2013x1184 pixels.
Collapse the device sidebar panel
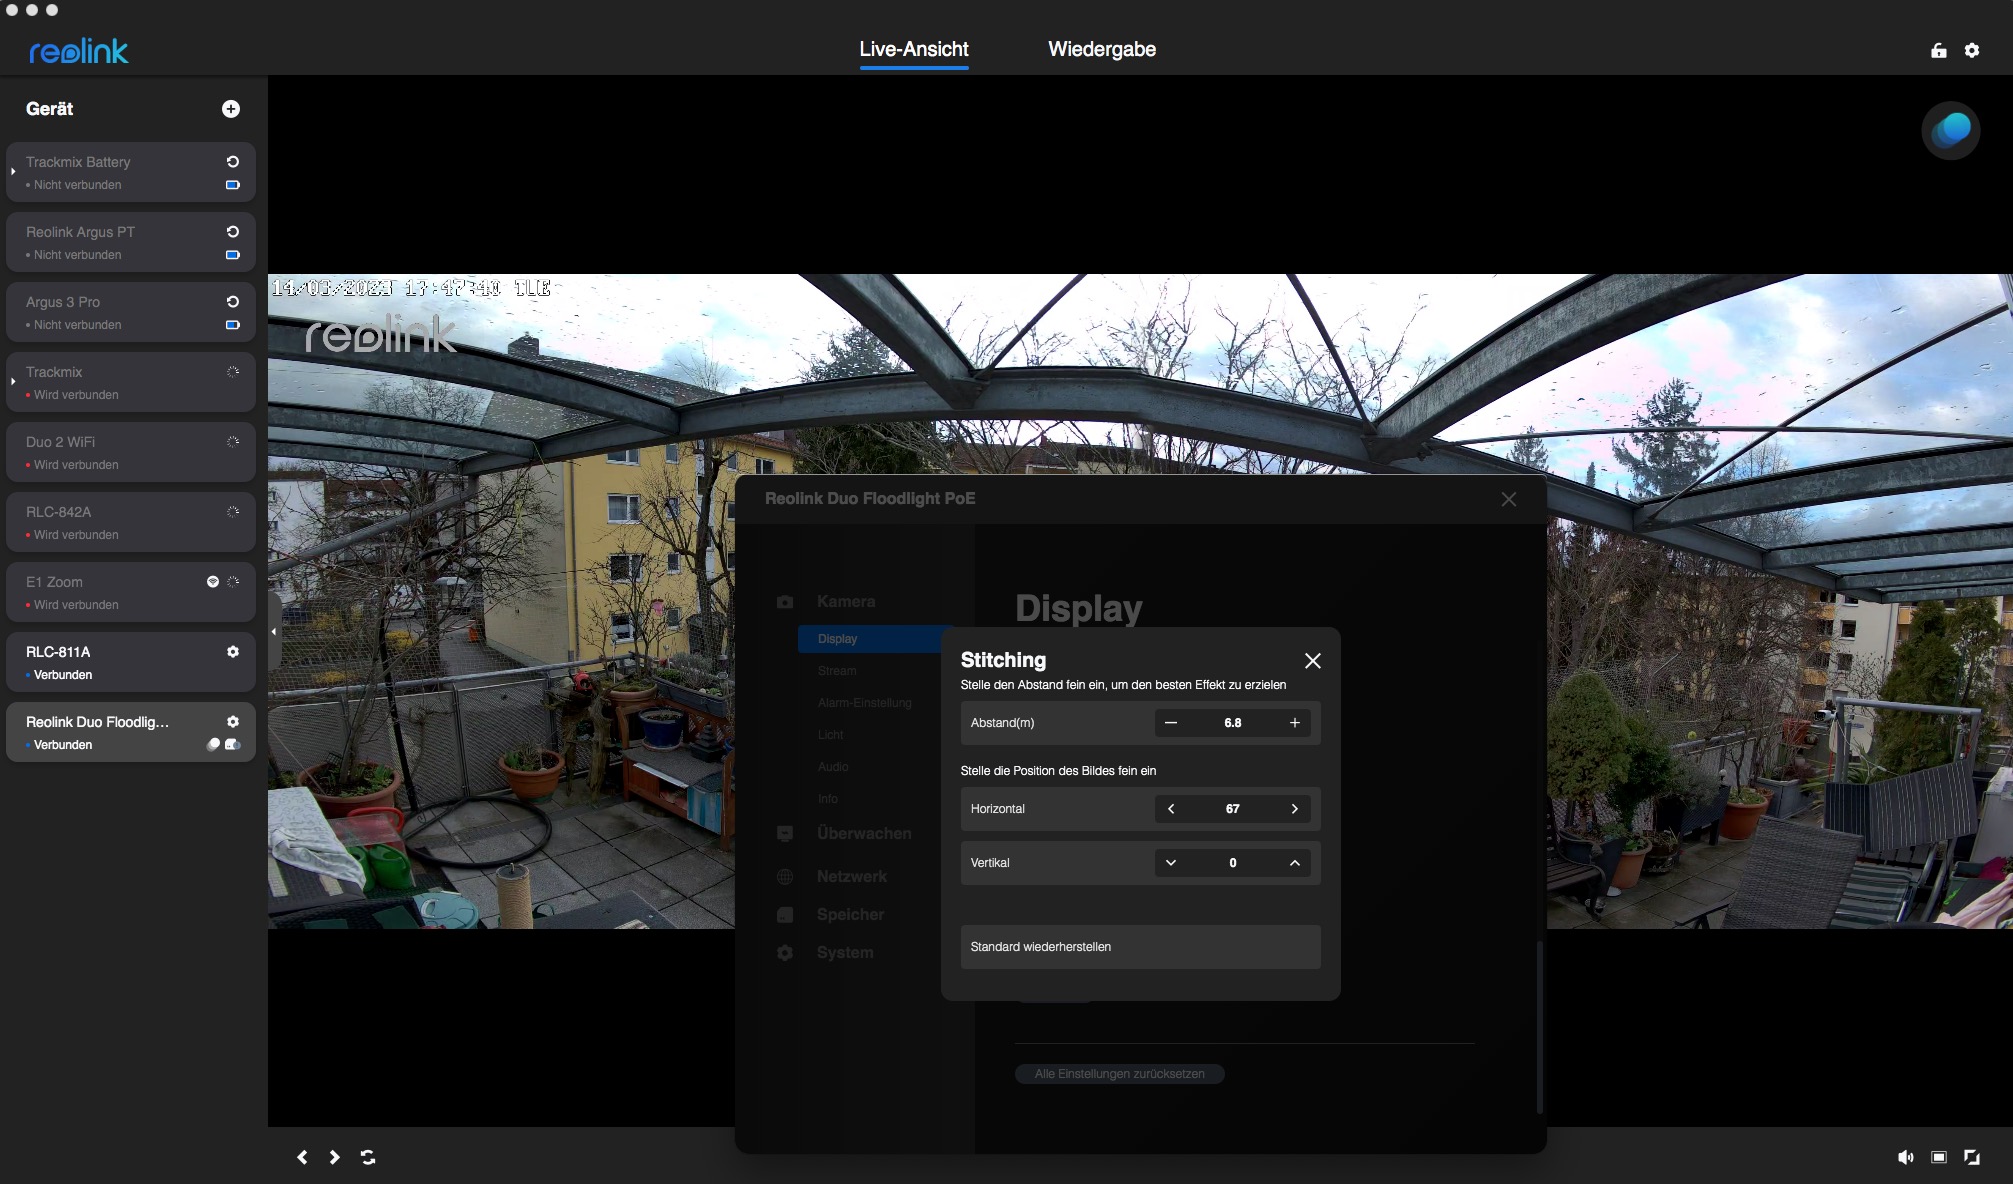pos(274,632)
